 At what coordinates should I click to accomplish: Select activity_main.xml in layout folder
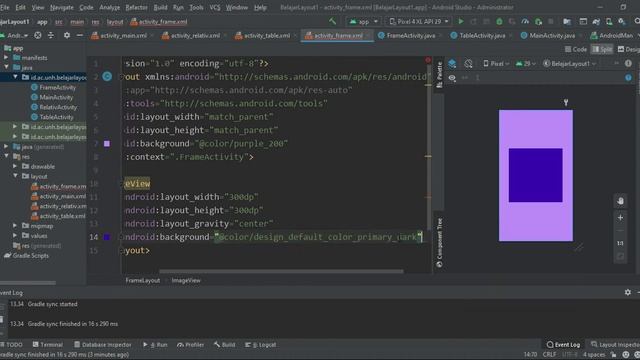(62, 196)
